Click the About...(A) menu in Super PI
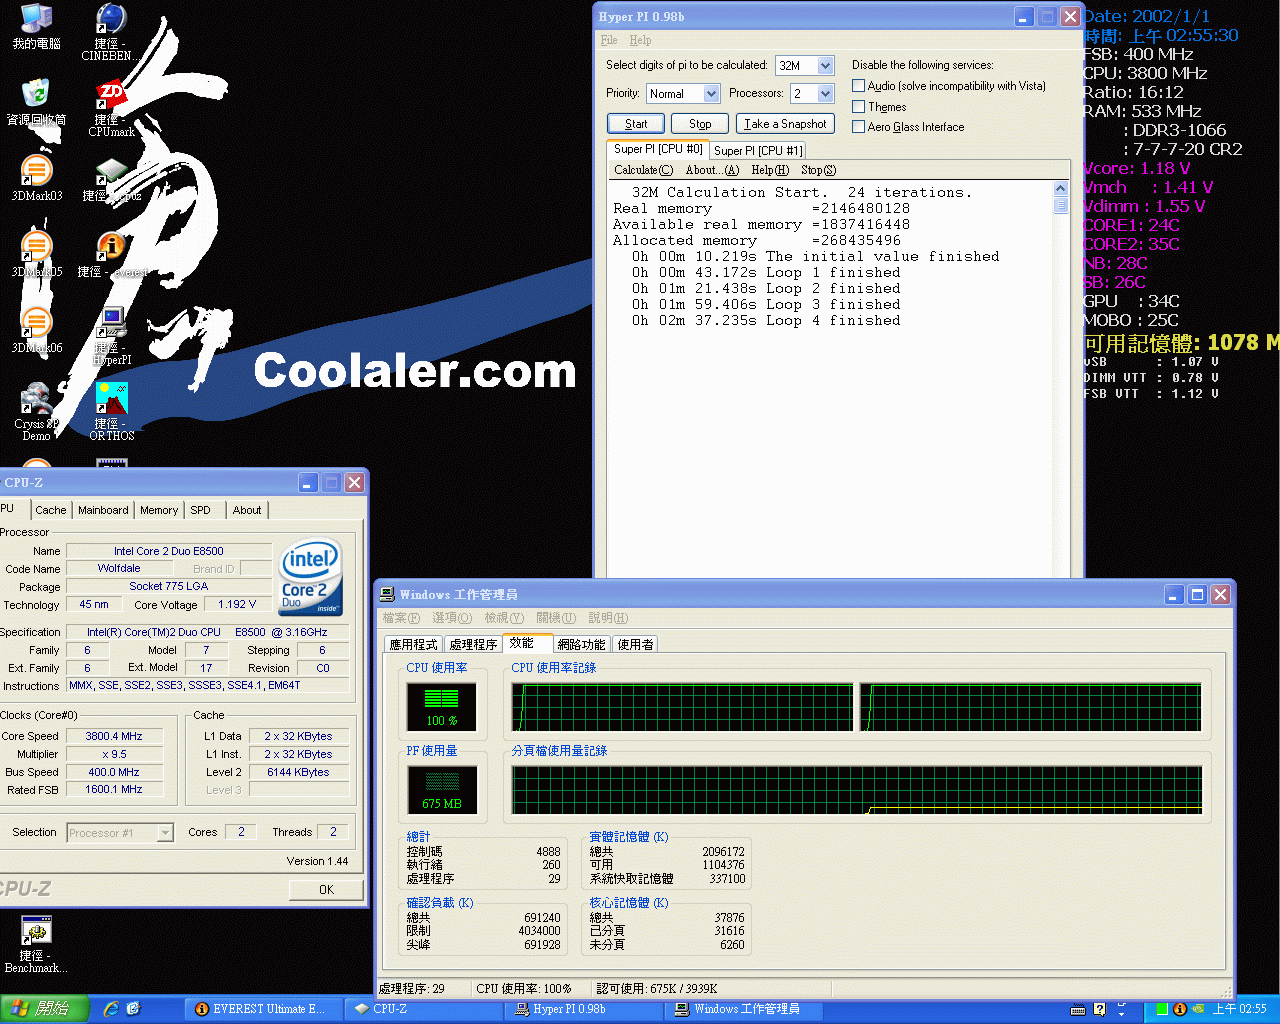The image size is (1280, 1024). [x=712, y=170]
